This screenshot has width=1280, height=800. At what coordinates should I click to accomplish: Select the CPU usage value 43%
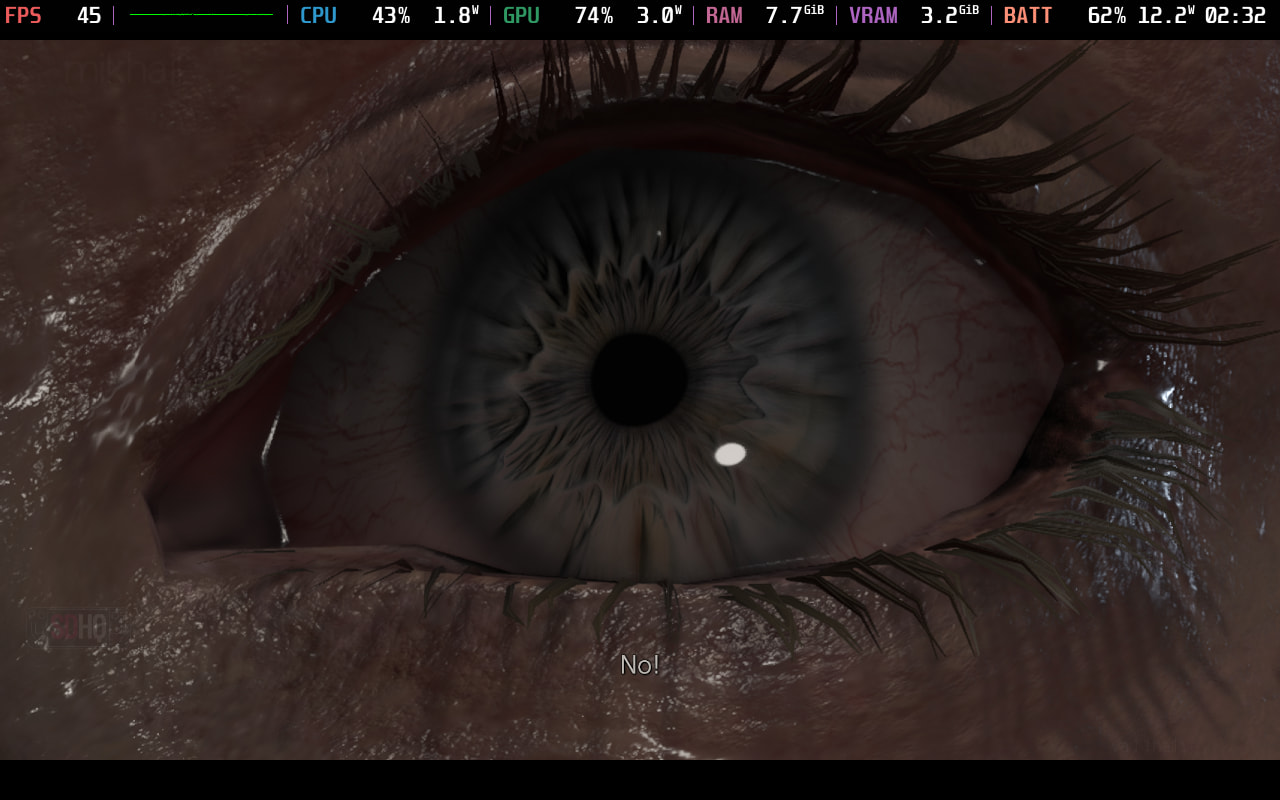[391, 16]
